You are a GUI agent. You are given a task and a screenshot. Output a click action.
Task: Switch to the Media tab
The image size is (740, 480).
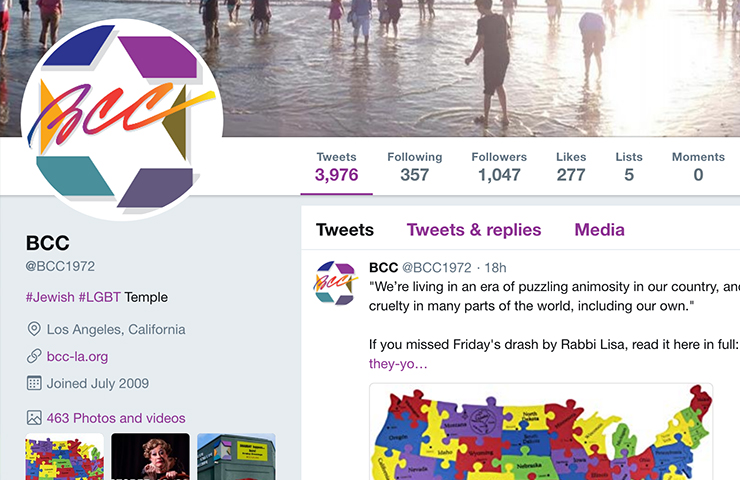click(x=599, y=230)
